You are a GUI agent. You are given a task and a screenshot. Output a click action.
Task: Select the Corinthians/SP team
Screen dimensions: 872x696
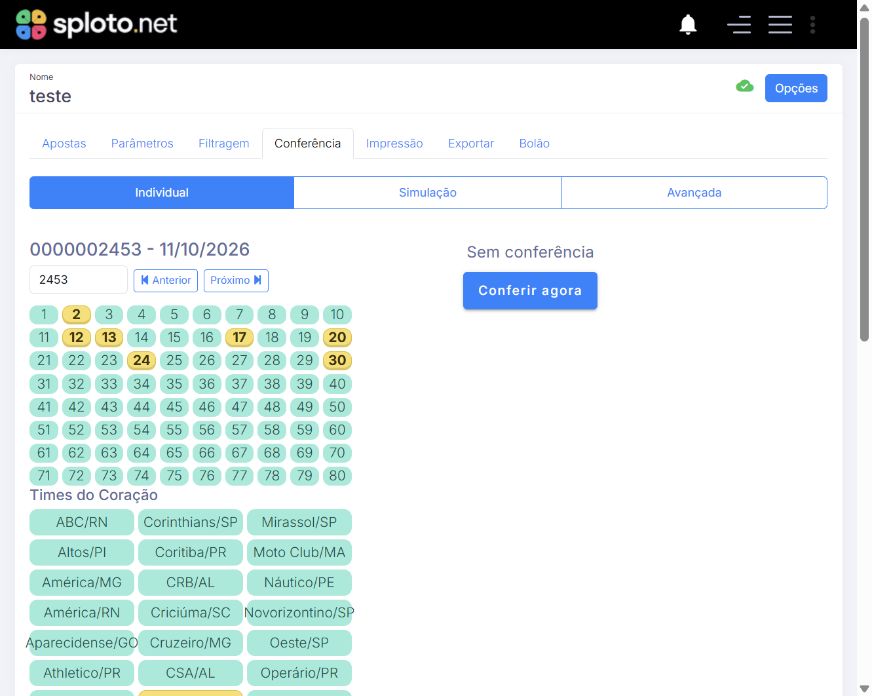pyautogui.click(x=190, y=522)
